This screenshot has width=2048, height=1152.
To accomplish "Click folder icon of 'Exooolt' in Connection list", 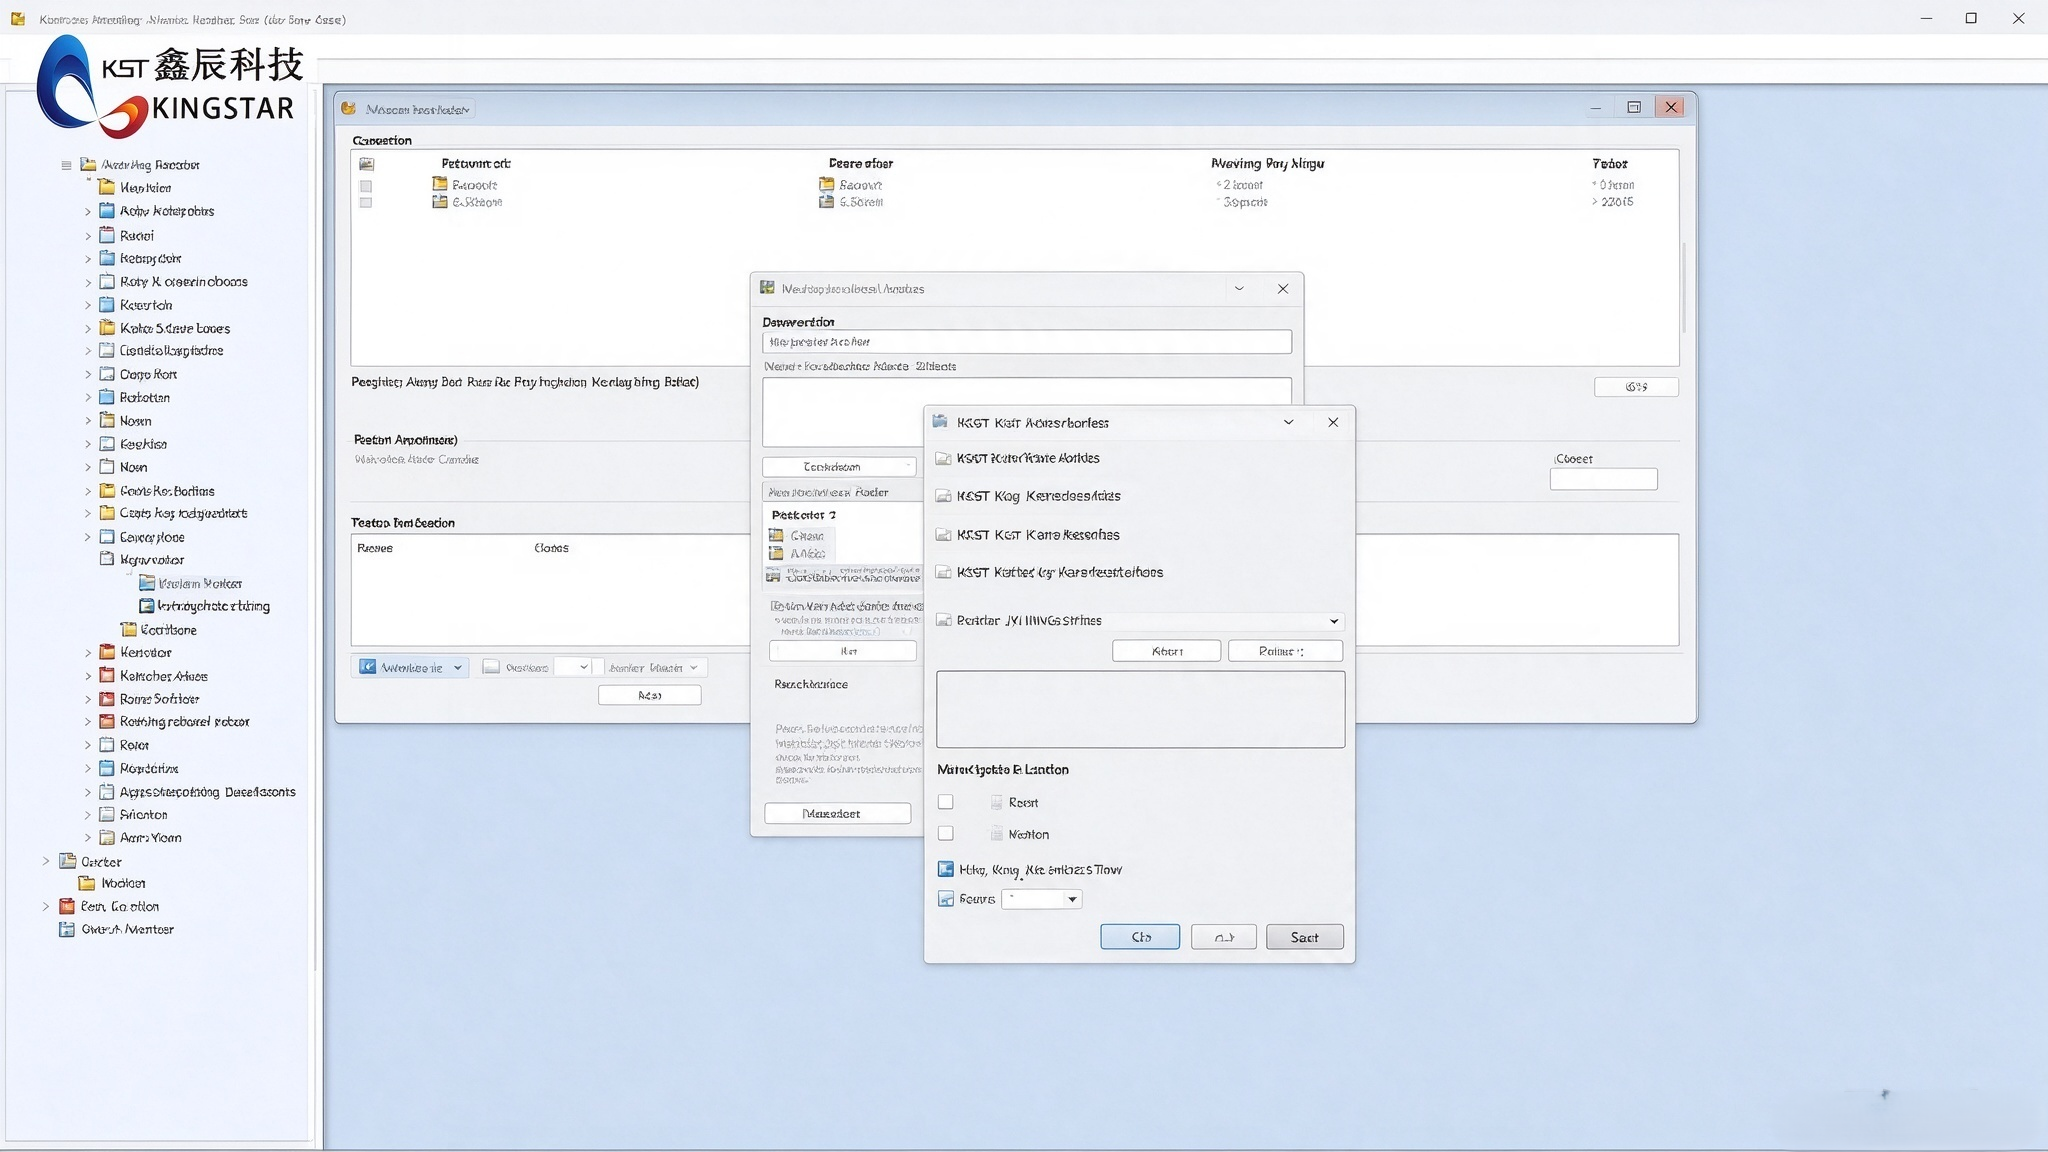I will [439, 184].
